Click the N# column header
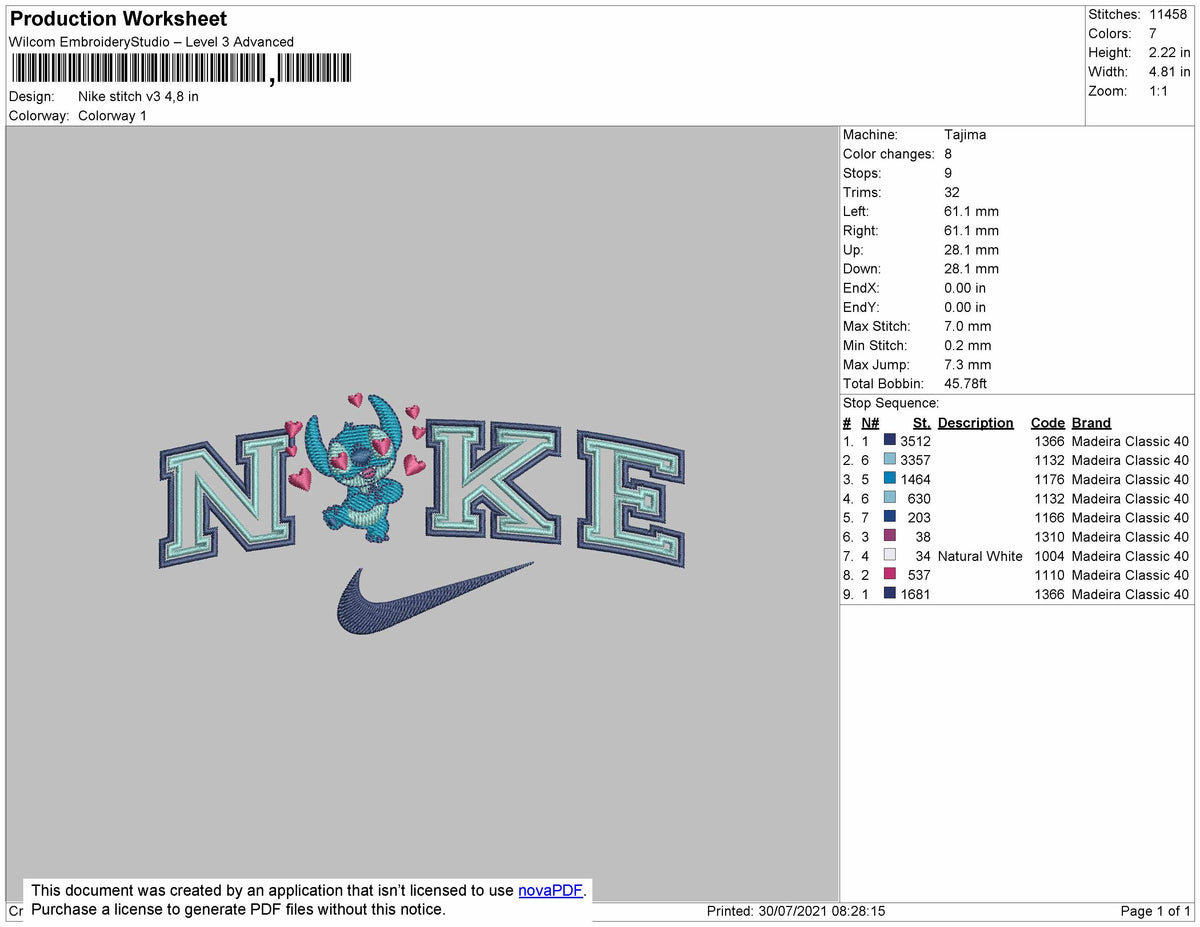The image size is (1200, 927). coord(868,422)
